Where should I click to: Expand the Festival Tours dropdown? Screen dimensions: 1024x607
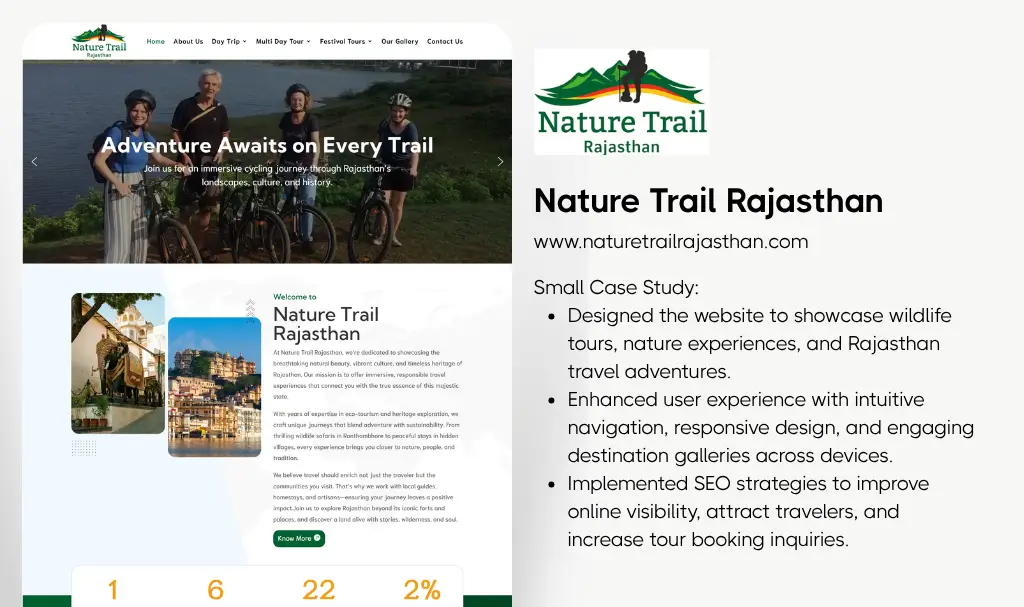tap(345, 41)
